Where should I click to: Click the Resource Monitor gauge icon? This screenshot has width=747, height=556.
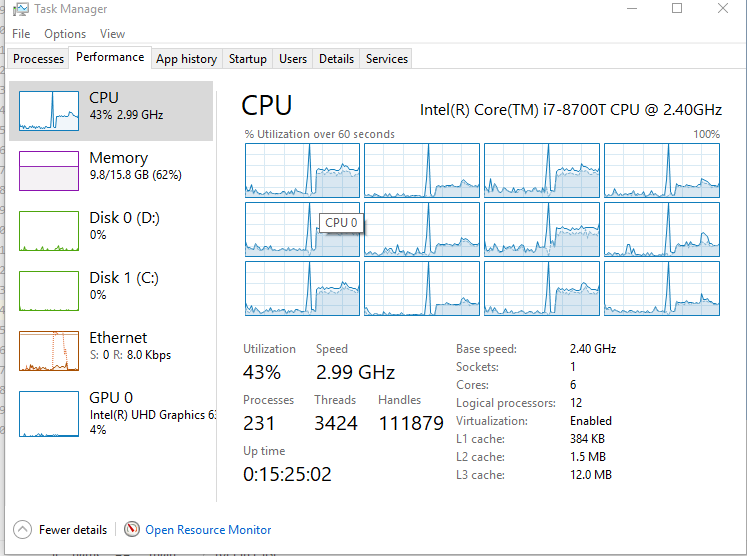132,529
